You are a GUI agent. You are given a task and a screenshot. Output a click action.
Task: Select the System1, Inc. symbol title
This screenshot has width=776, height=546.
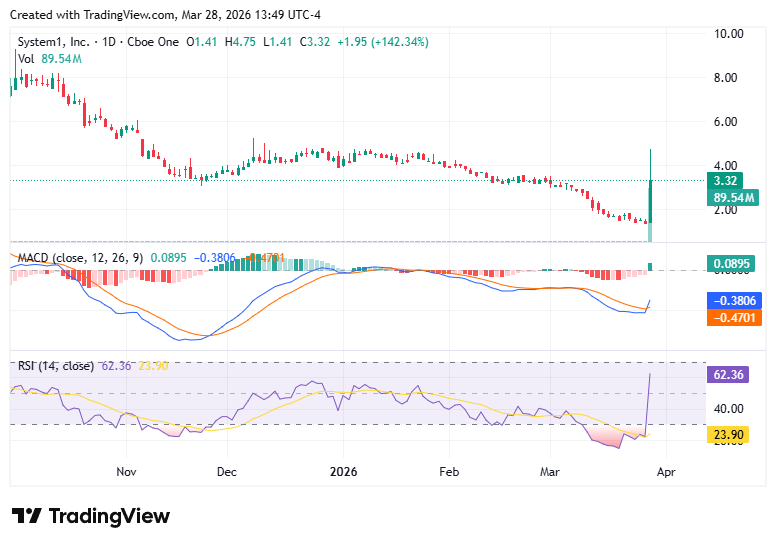[55, 42]
